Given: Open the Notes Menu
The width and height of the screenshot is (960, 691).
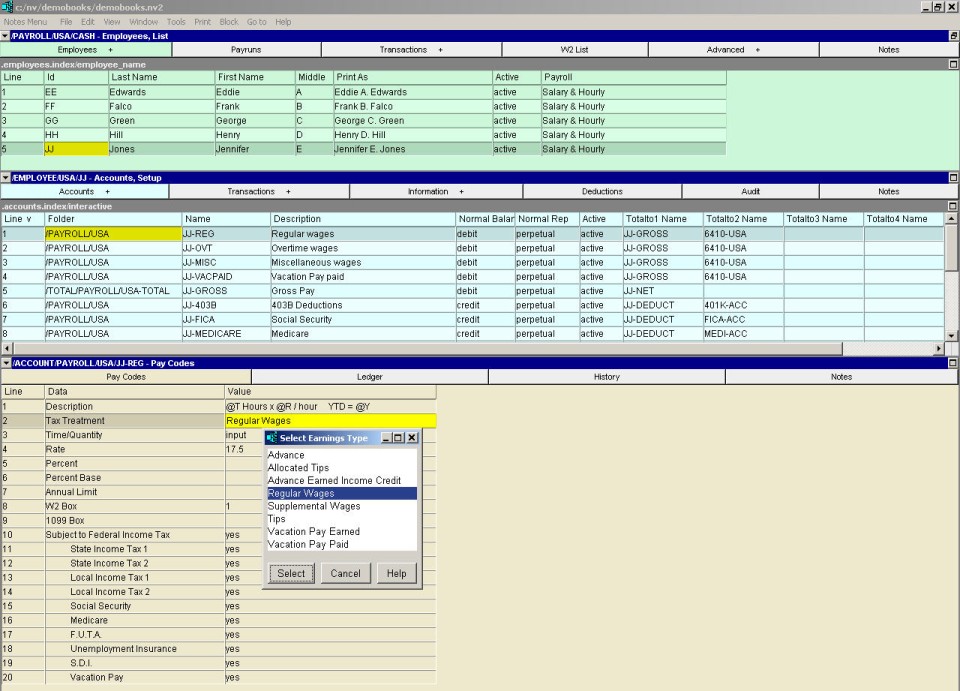Looking at the screenshot, I should pyautogui.click(x=25, y=21).
